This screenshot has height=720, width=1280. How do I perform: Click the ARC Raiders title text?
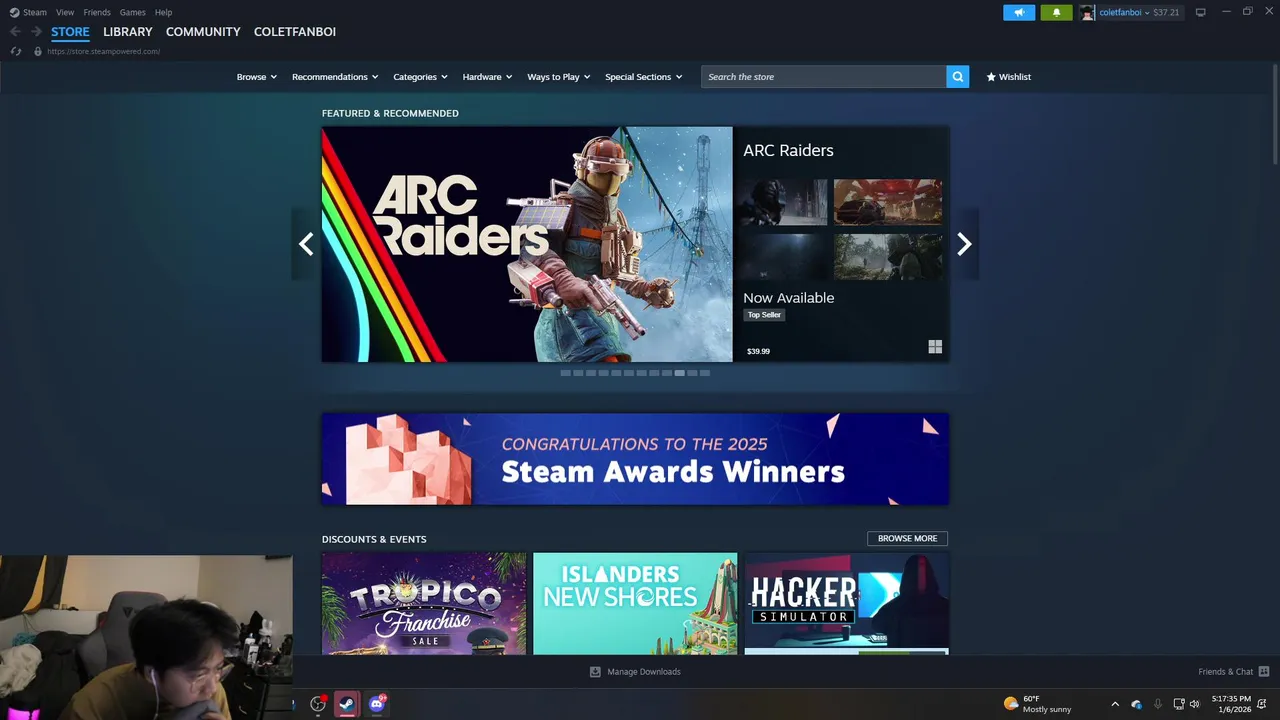(788, 150)
